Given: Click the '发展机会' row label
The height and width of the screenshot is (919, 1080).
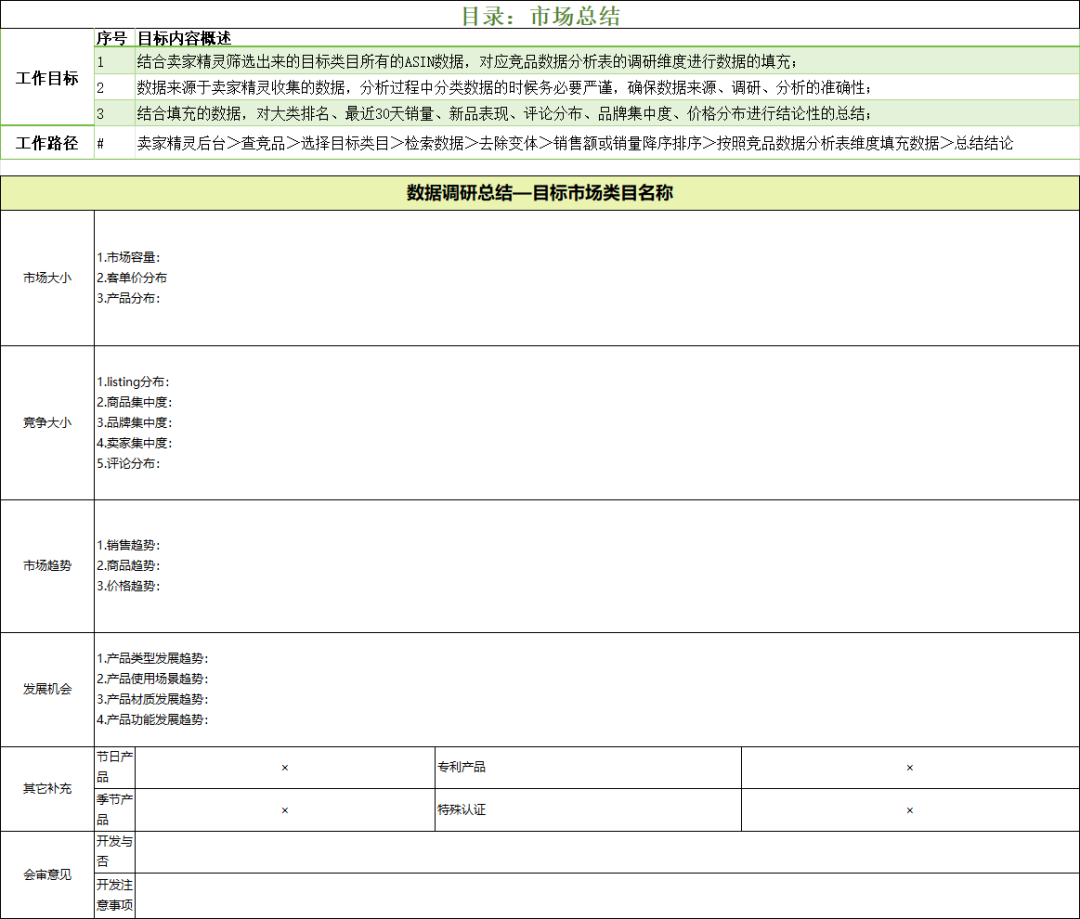Looking at the screenshot, I should [x=47, y=689].
